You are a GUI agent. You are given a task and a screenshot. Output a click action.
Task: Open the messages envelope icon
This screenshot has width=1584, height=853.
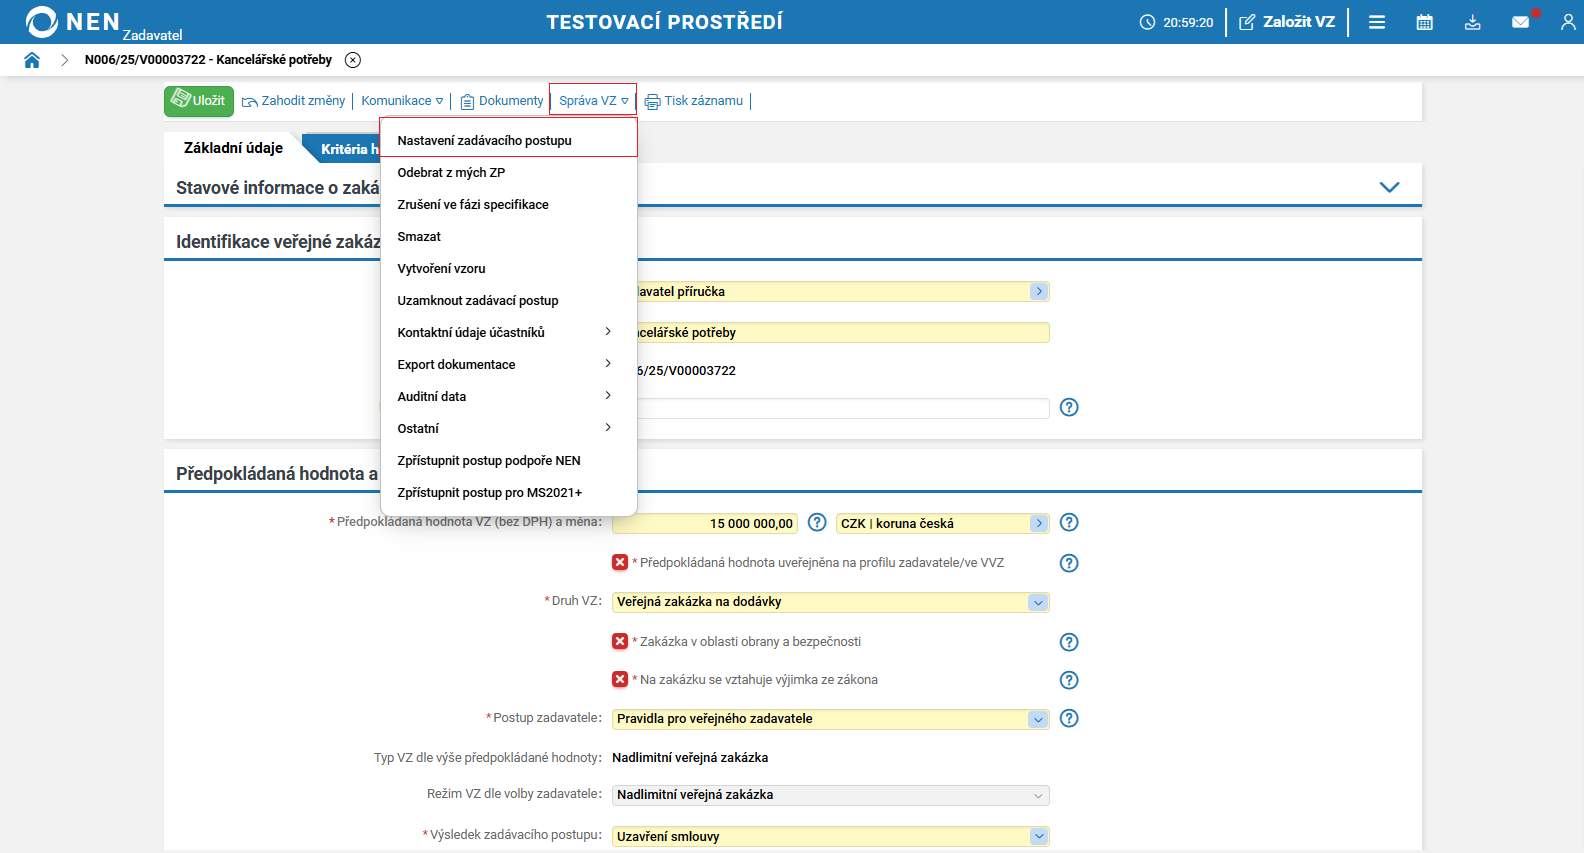(1520, 22)
